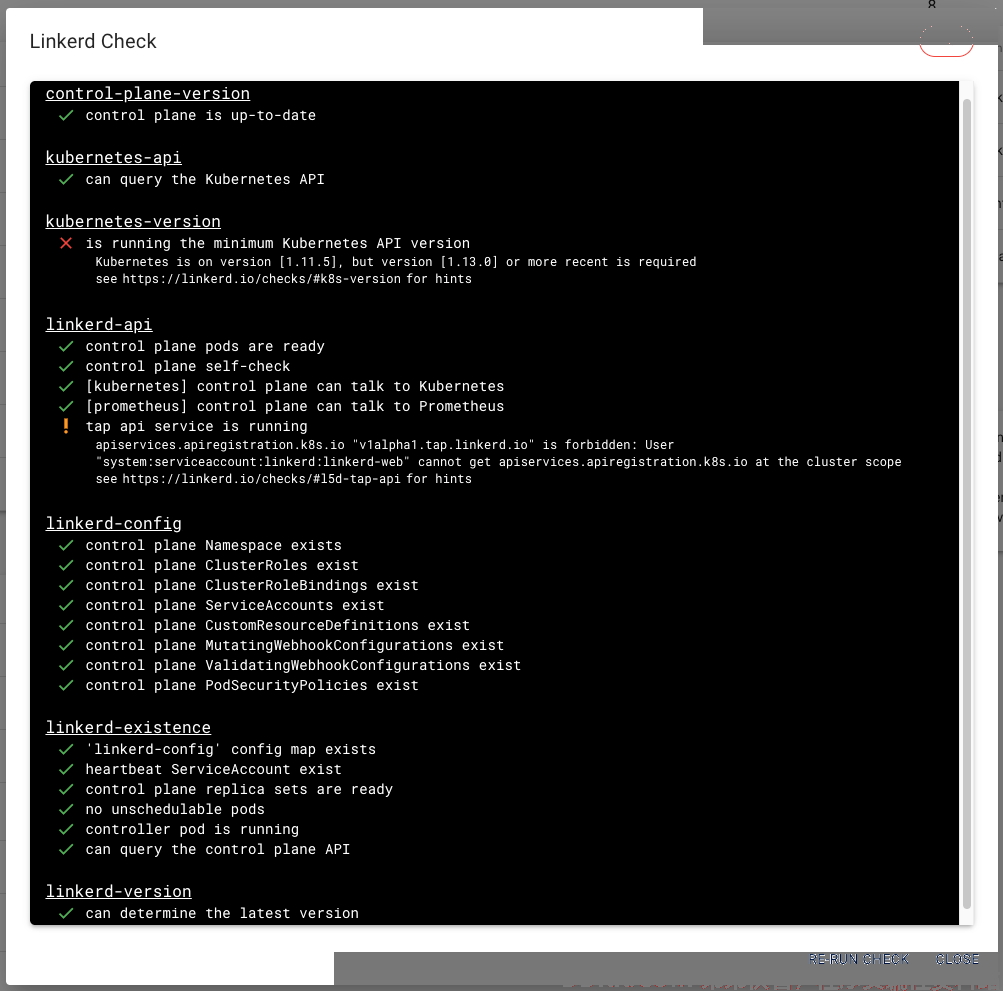Click the text 'control plane self-check'
The image size is (1003, 991).
click(x=188, y=367)
